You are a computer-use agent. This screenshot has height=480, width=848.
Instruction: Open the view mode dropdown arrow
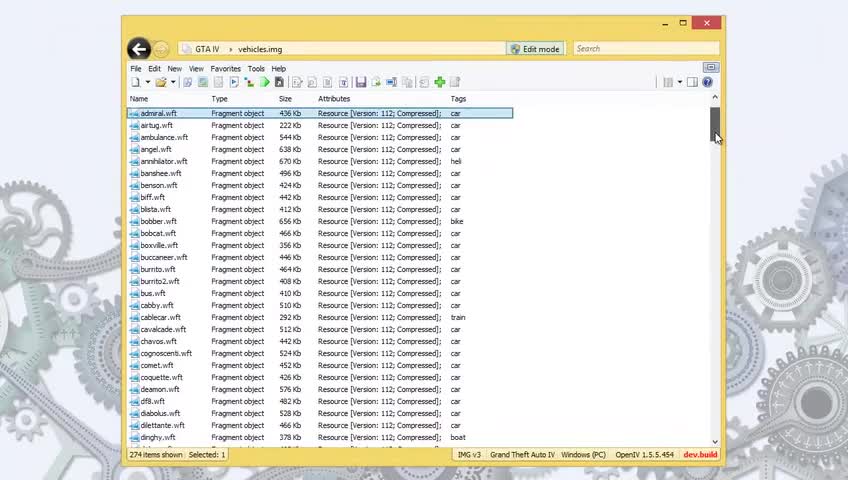pyautogui.click(x=680, y=82)
